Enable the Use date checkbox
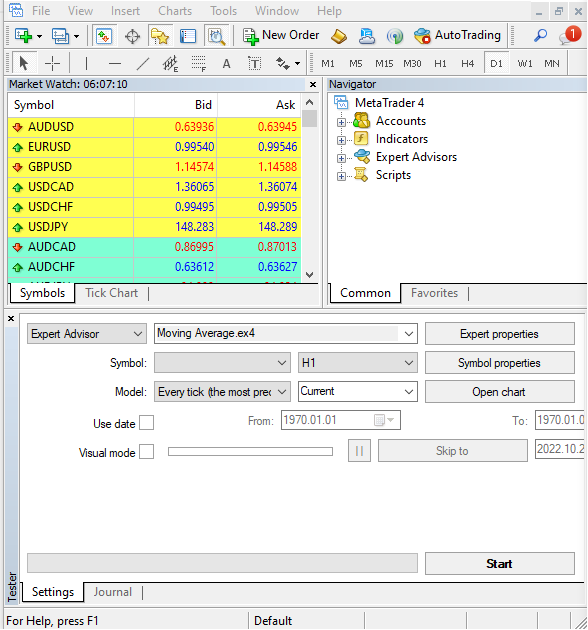Image resolution: width=588 pixels, height=630 pixels. tap(147, 423)
